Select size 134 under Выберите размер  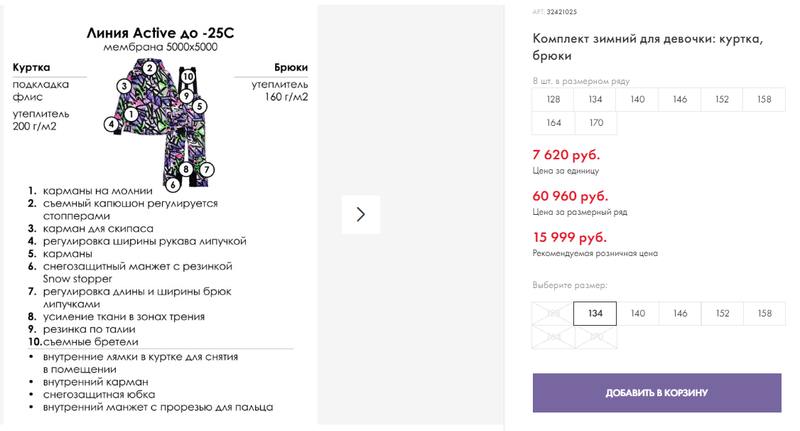coord(595,313)
